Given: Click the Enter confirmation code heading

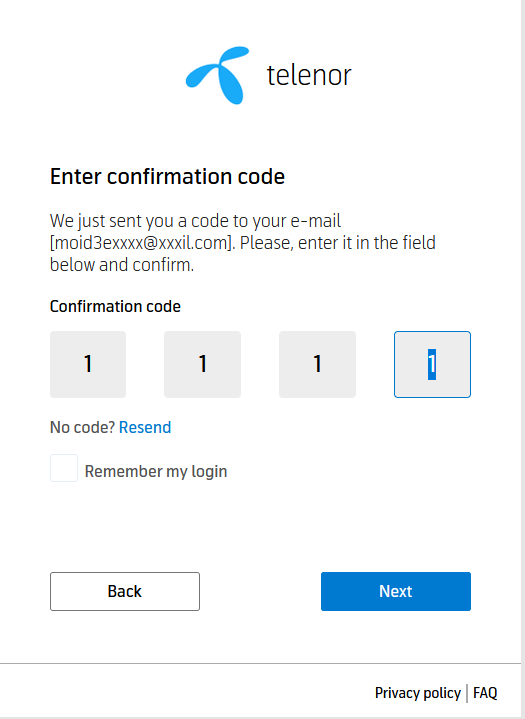Looking at the screenshot, I should point(167,177).
